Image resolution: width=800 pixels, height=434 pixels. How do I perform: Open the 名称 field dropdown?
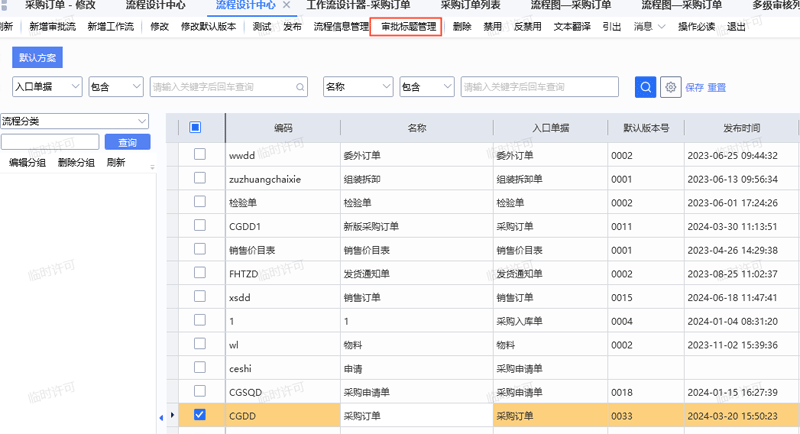point(358,87)
